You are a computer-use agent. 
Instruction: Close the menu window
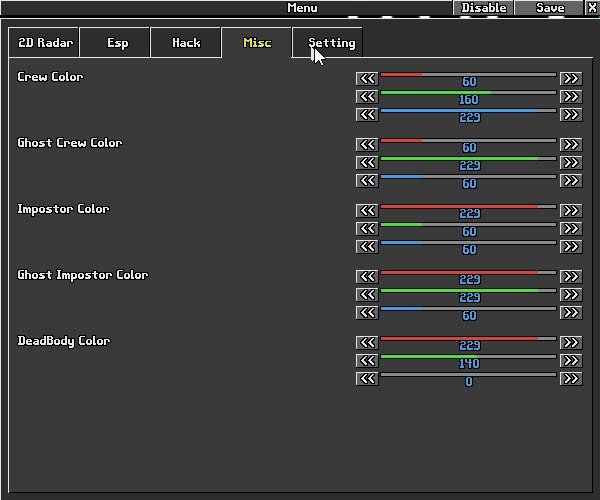tap(592, 8)
